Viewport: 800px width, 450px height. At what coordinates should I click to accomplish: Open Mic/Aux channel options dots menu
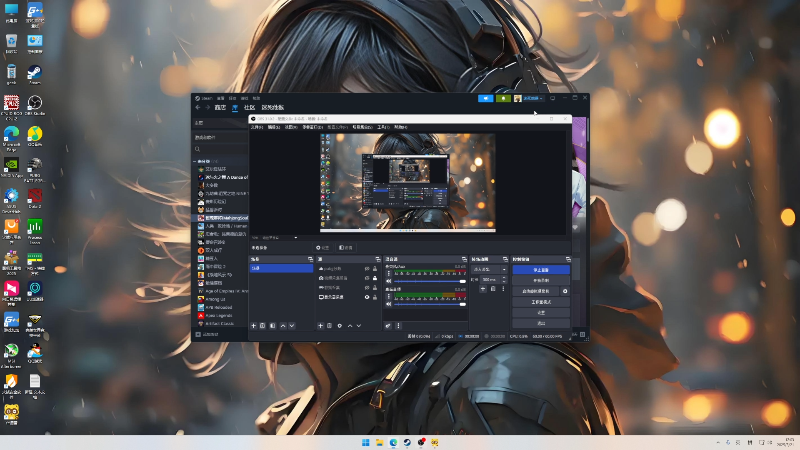pyautogui.click(x=389, y=273)
